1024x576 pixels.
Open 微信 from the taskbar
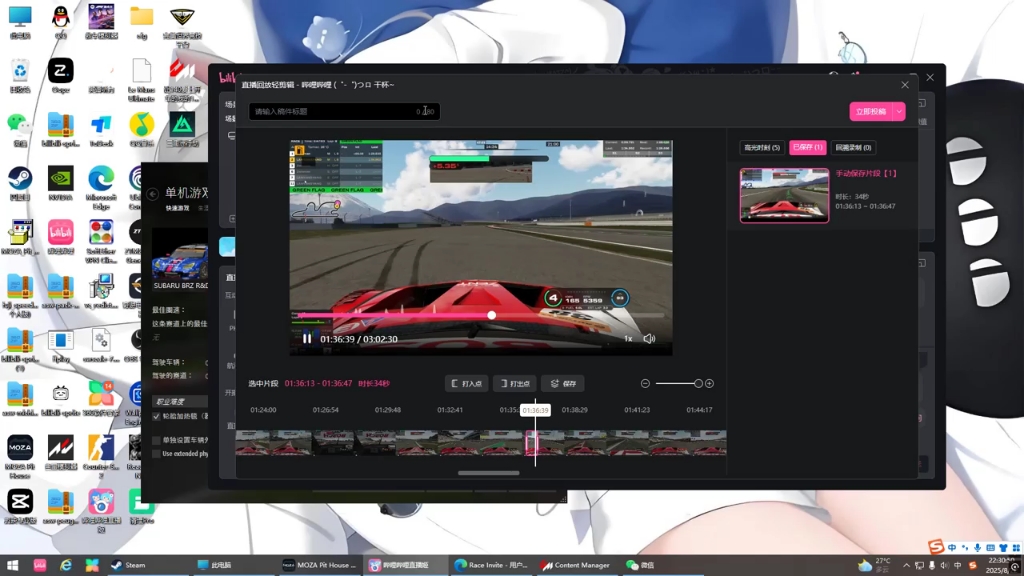coord(640,565)
